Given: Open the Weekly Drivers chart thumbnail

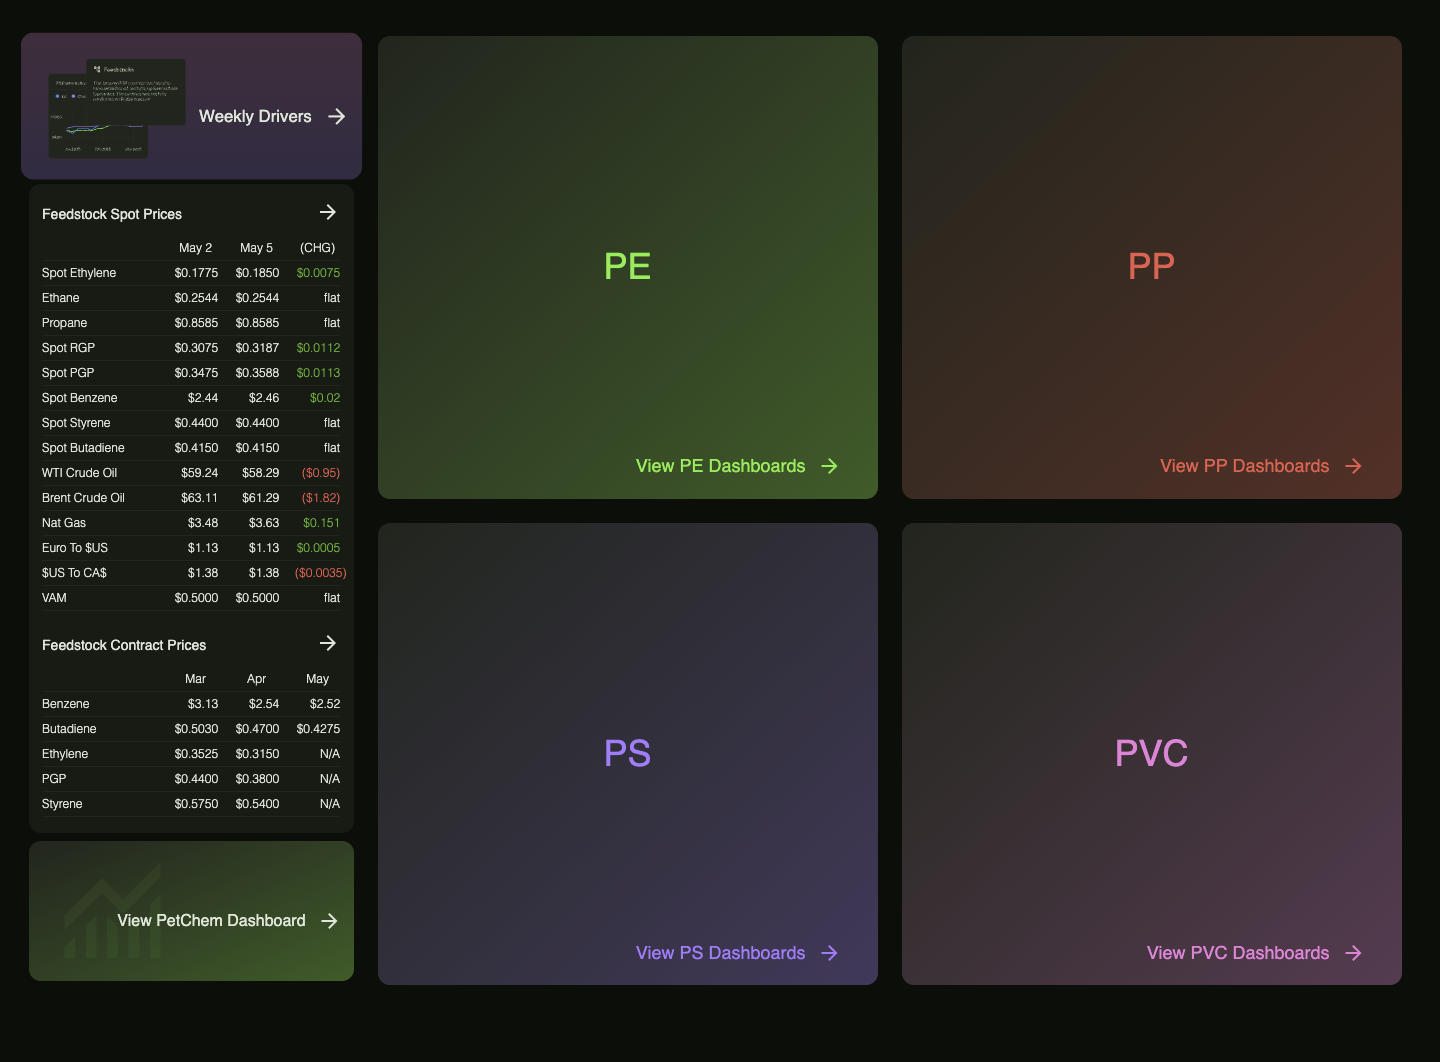Looking at the screenshot, I should (x=117, y=108).
